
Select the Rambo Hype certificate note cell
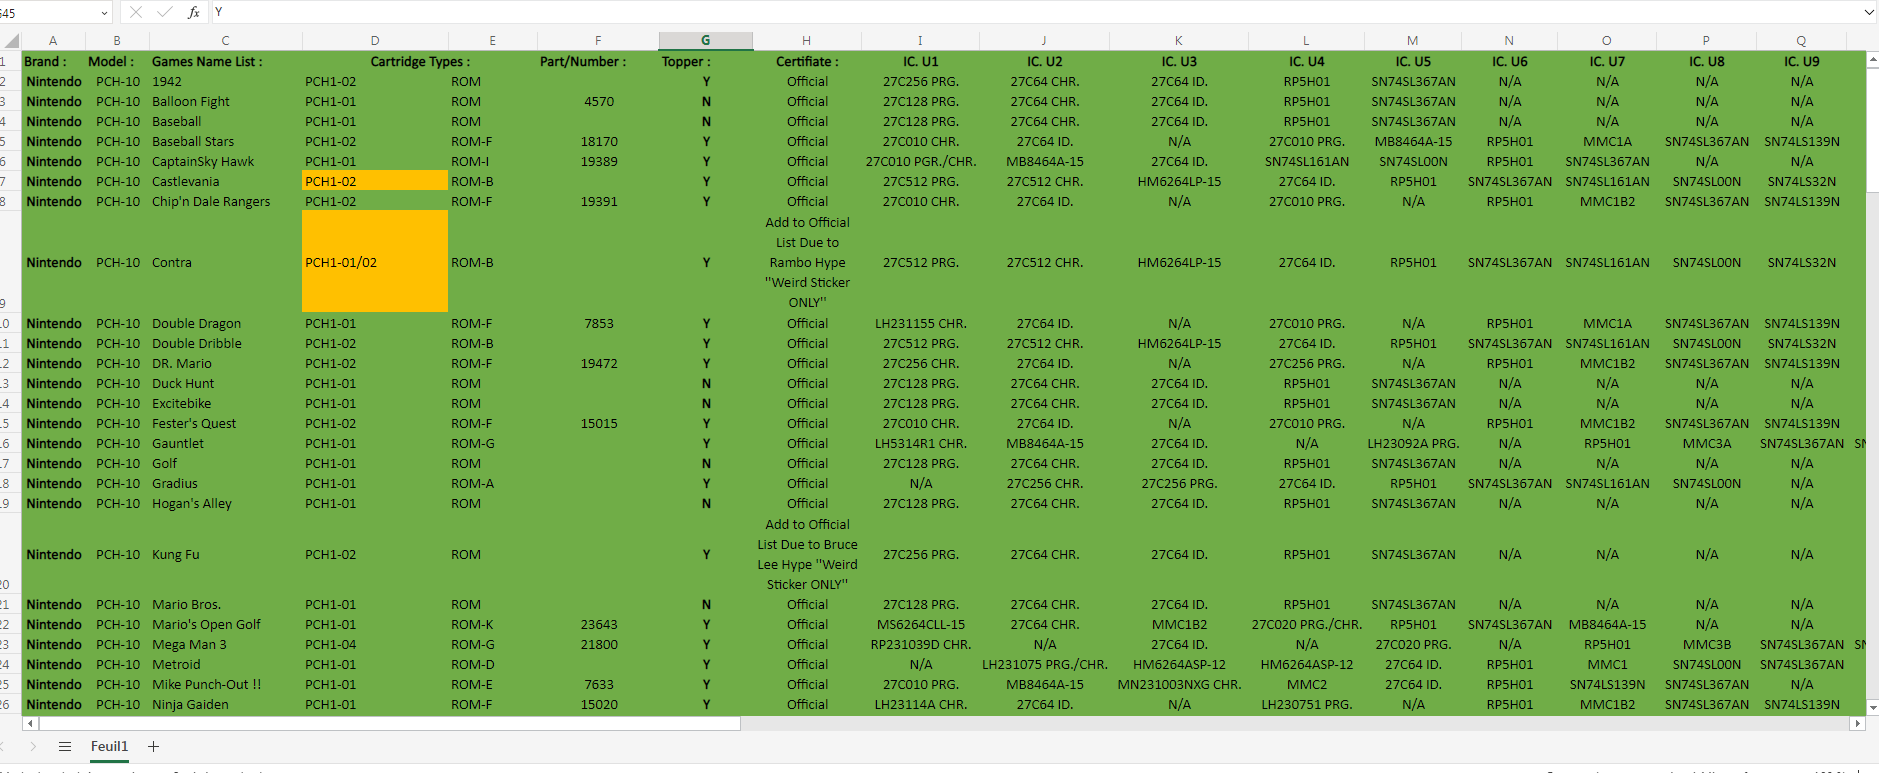807,262
